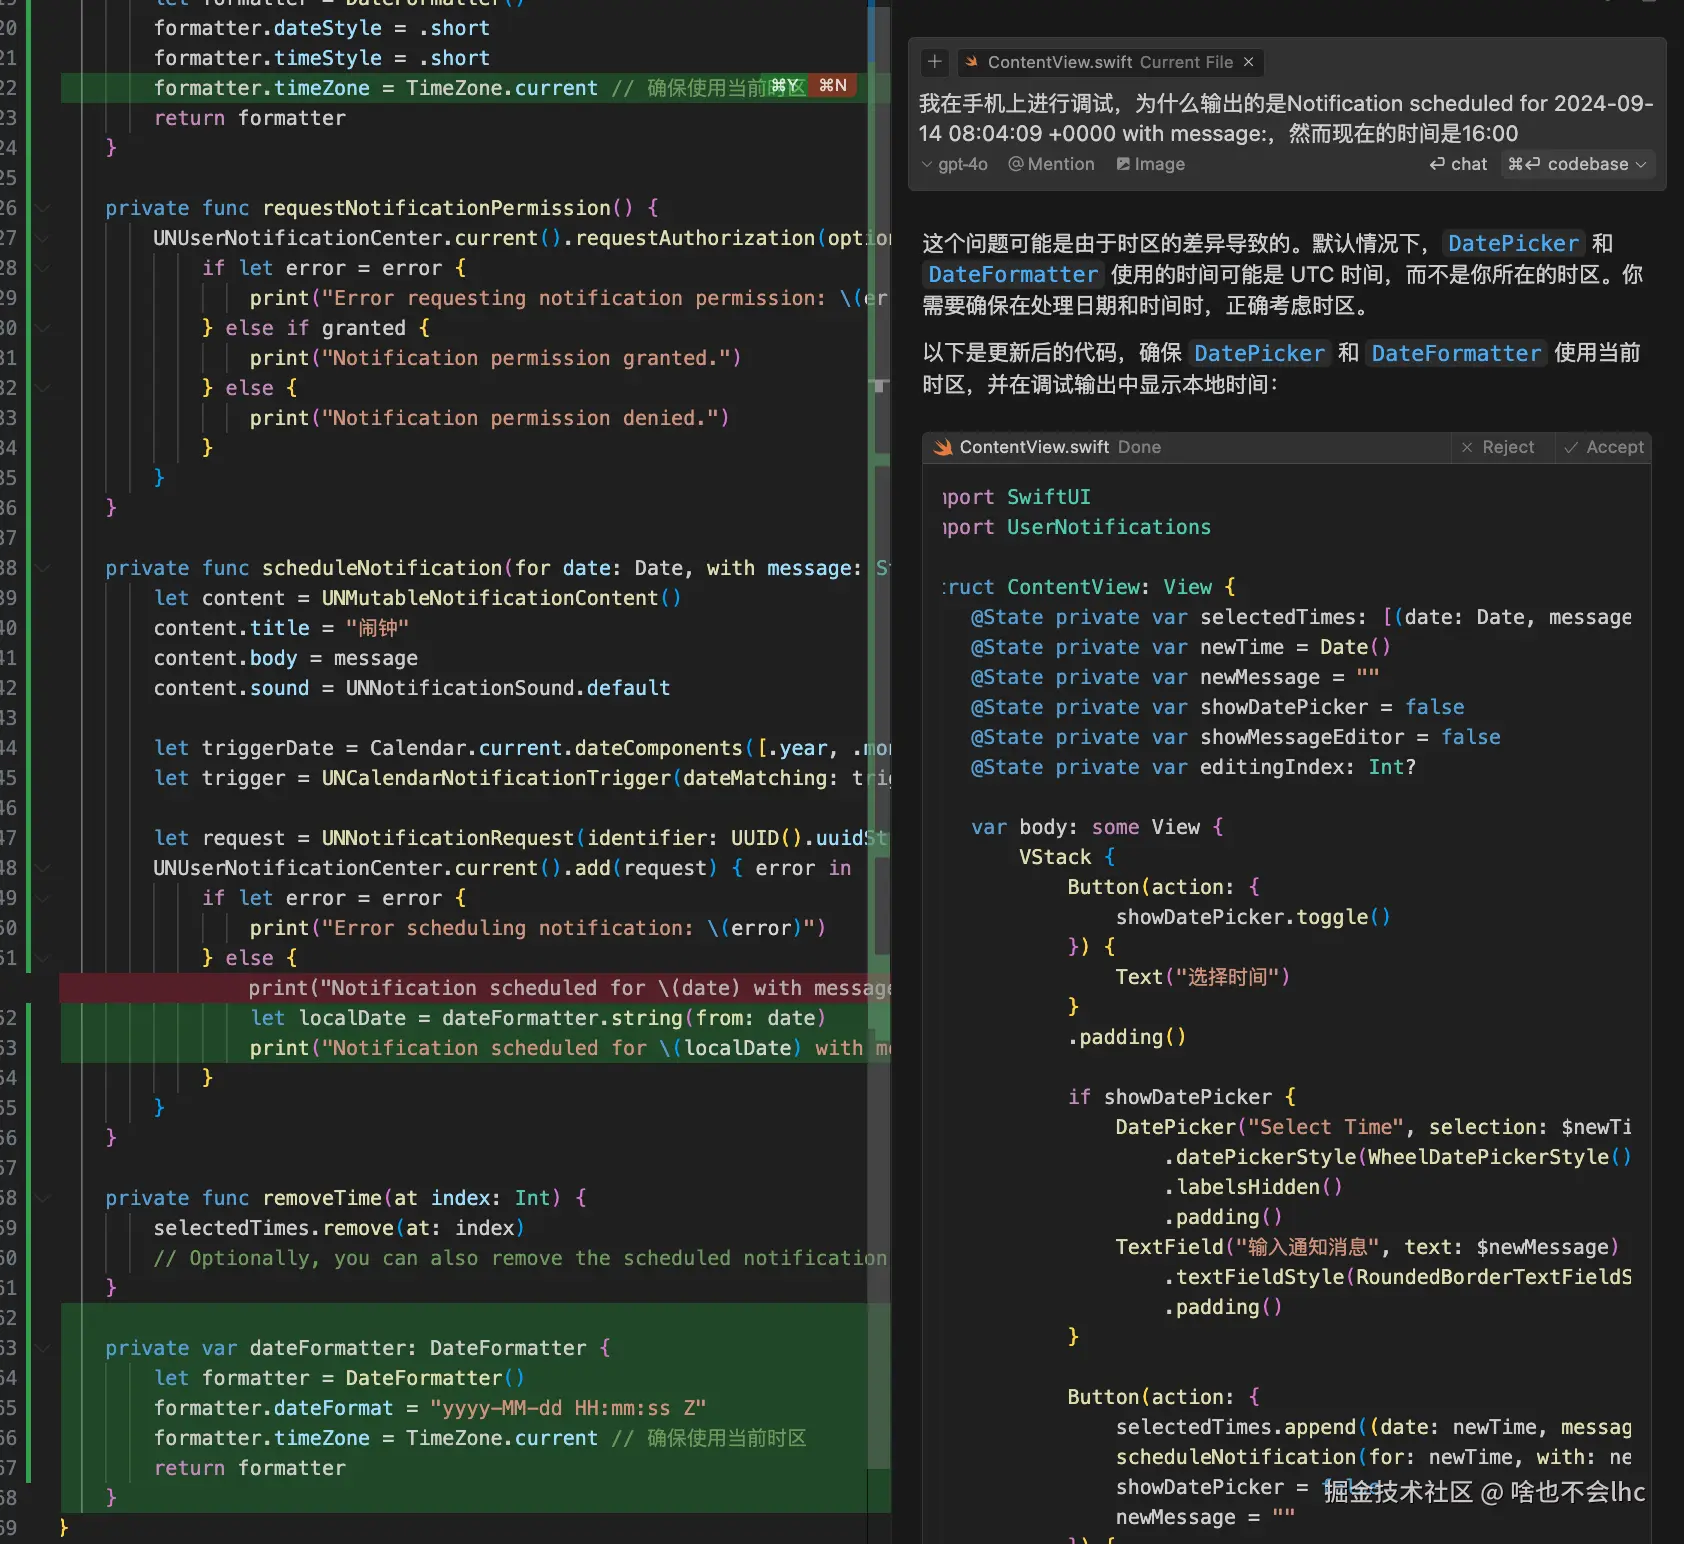Fold the 'if let error' block on line 28
Screen dimensions: 1684x1544
click(43, 268)
